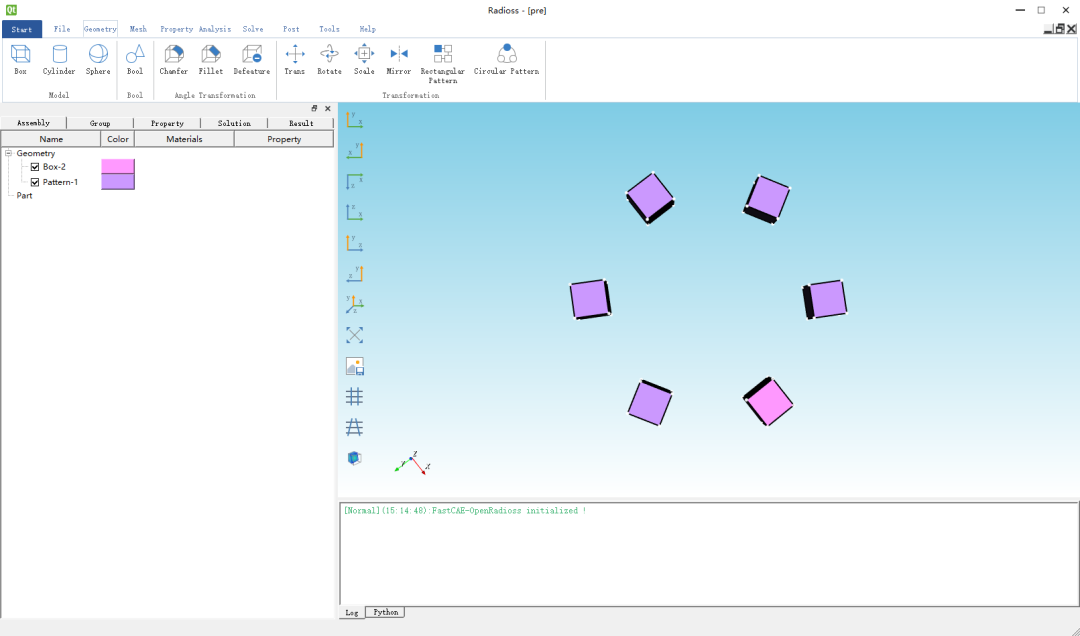Open the Post ribbon tab

291,29
